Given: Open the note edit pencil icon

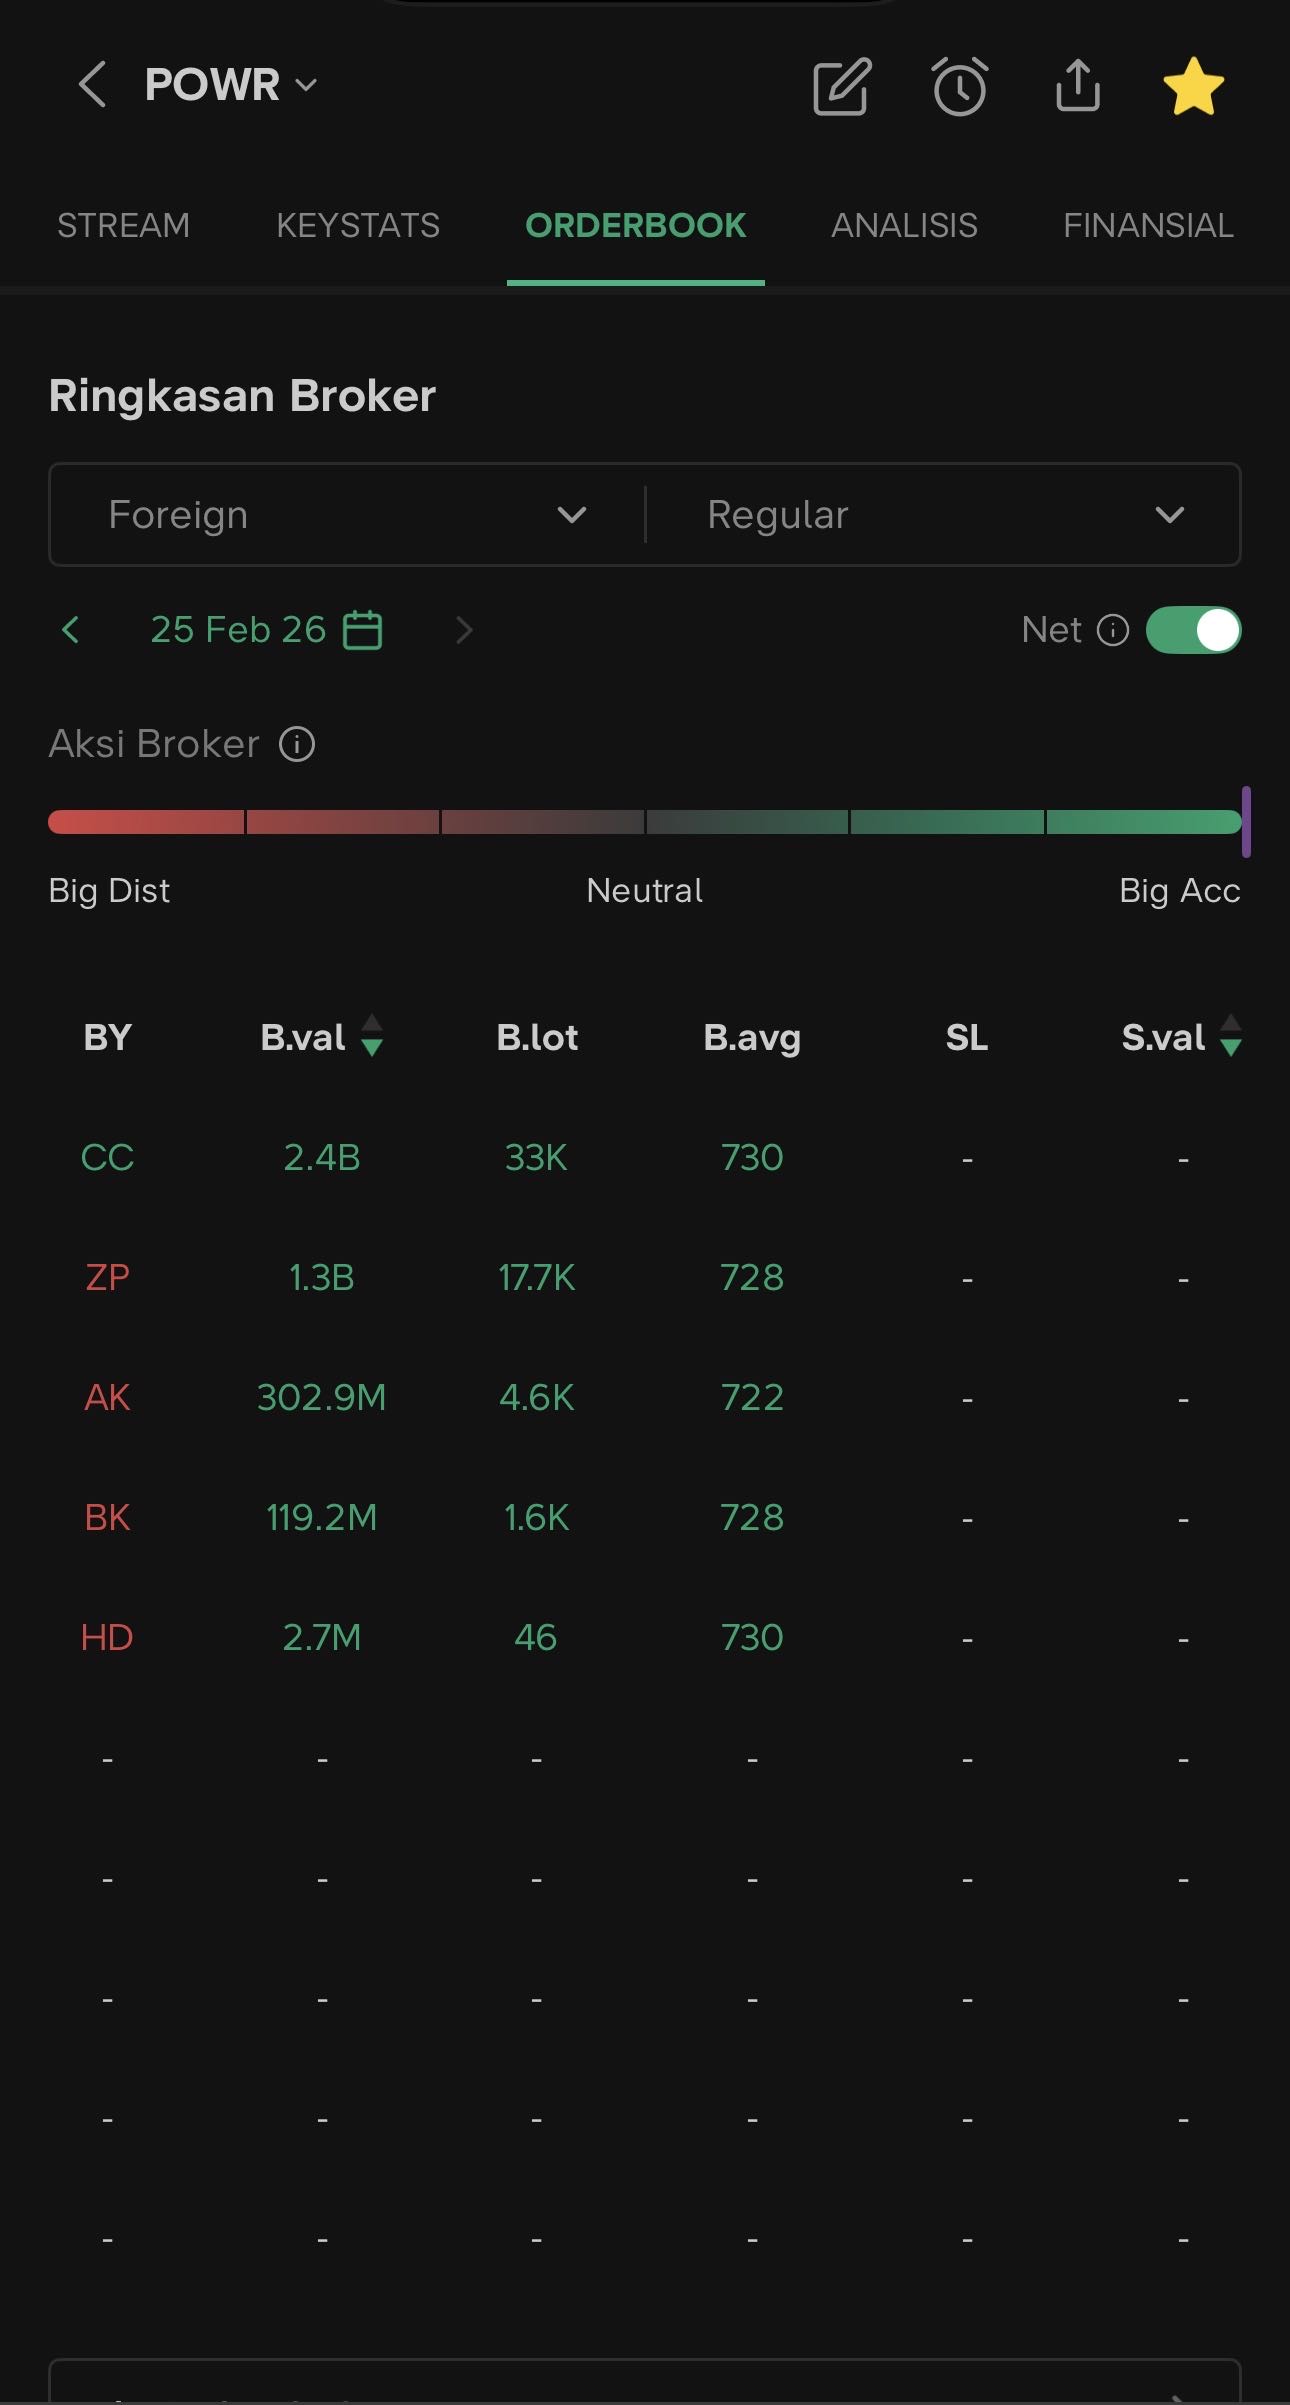Looking at the screenshot, I should click(x=841, y=87).
